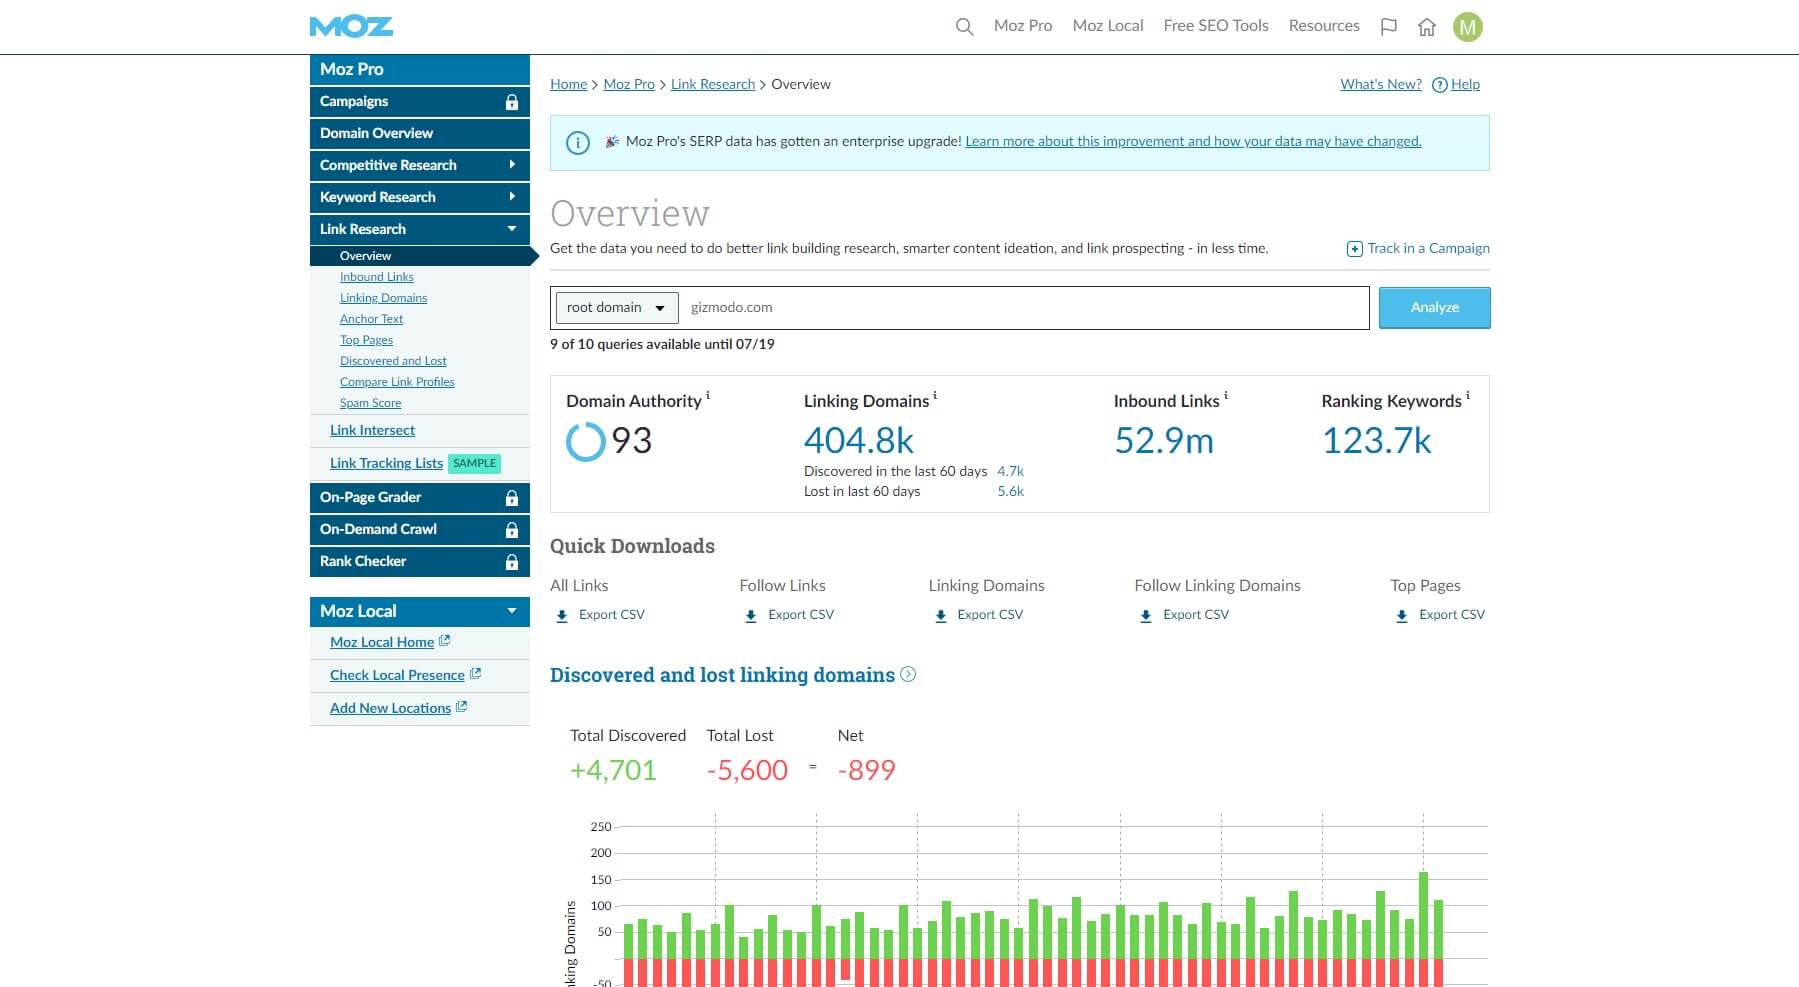This screenshot has width=1799, height=987.
Task: Expand Keyword Research menu
Action: pos(512,197)
